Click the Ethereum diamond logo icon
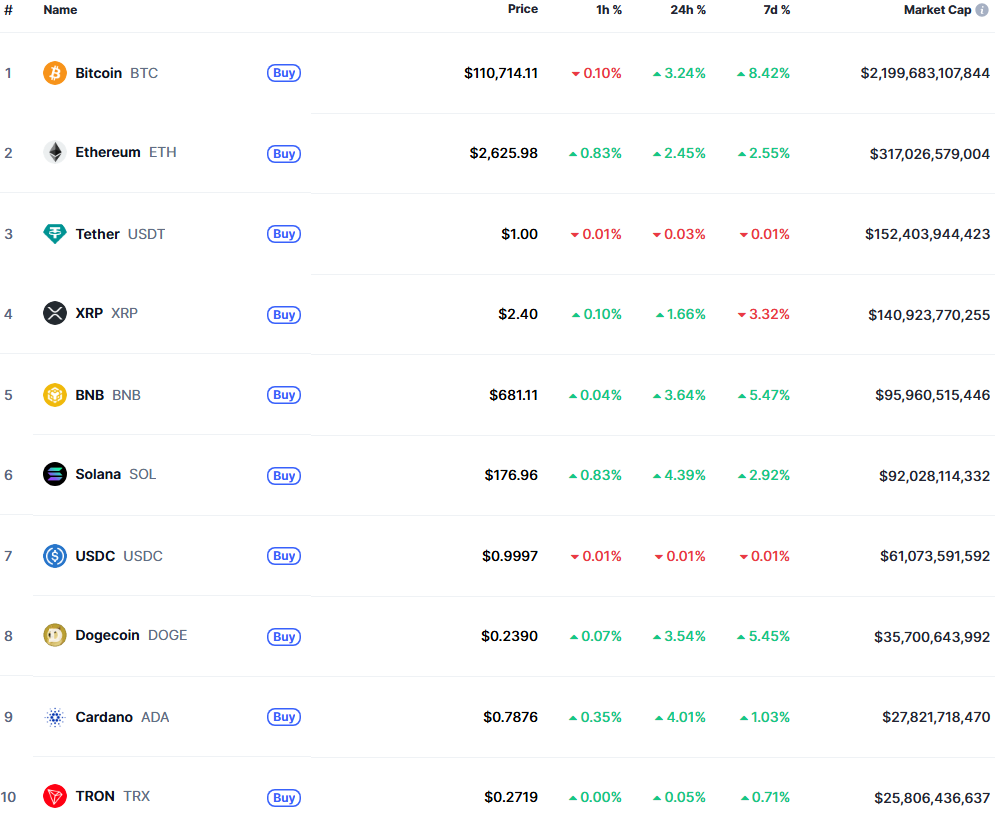This screenshot has width=995, height=818. (x=55, y=153)
